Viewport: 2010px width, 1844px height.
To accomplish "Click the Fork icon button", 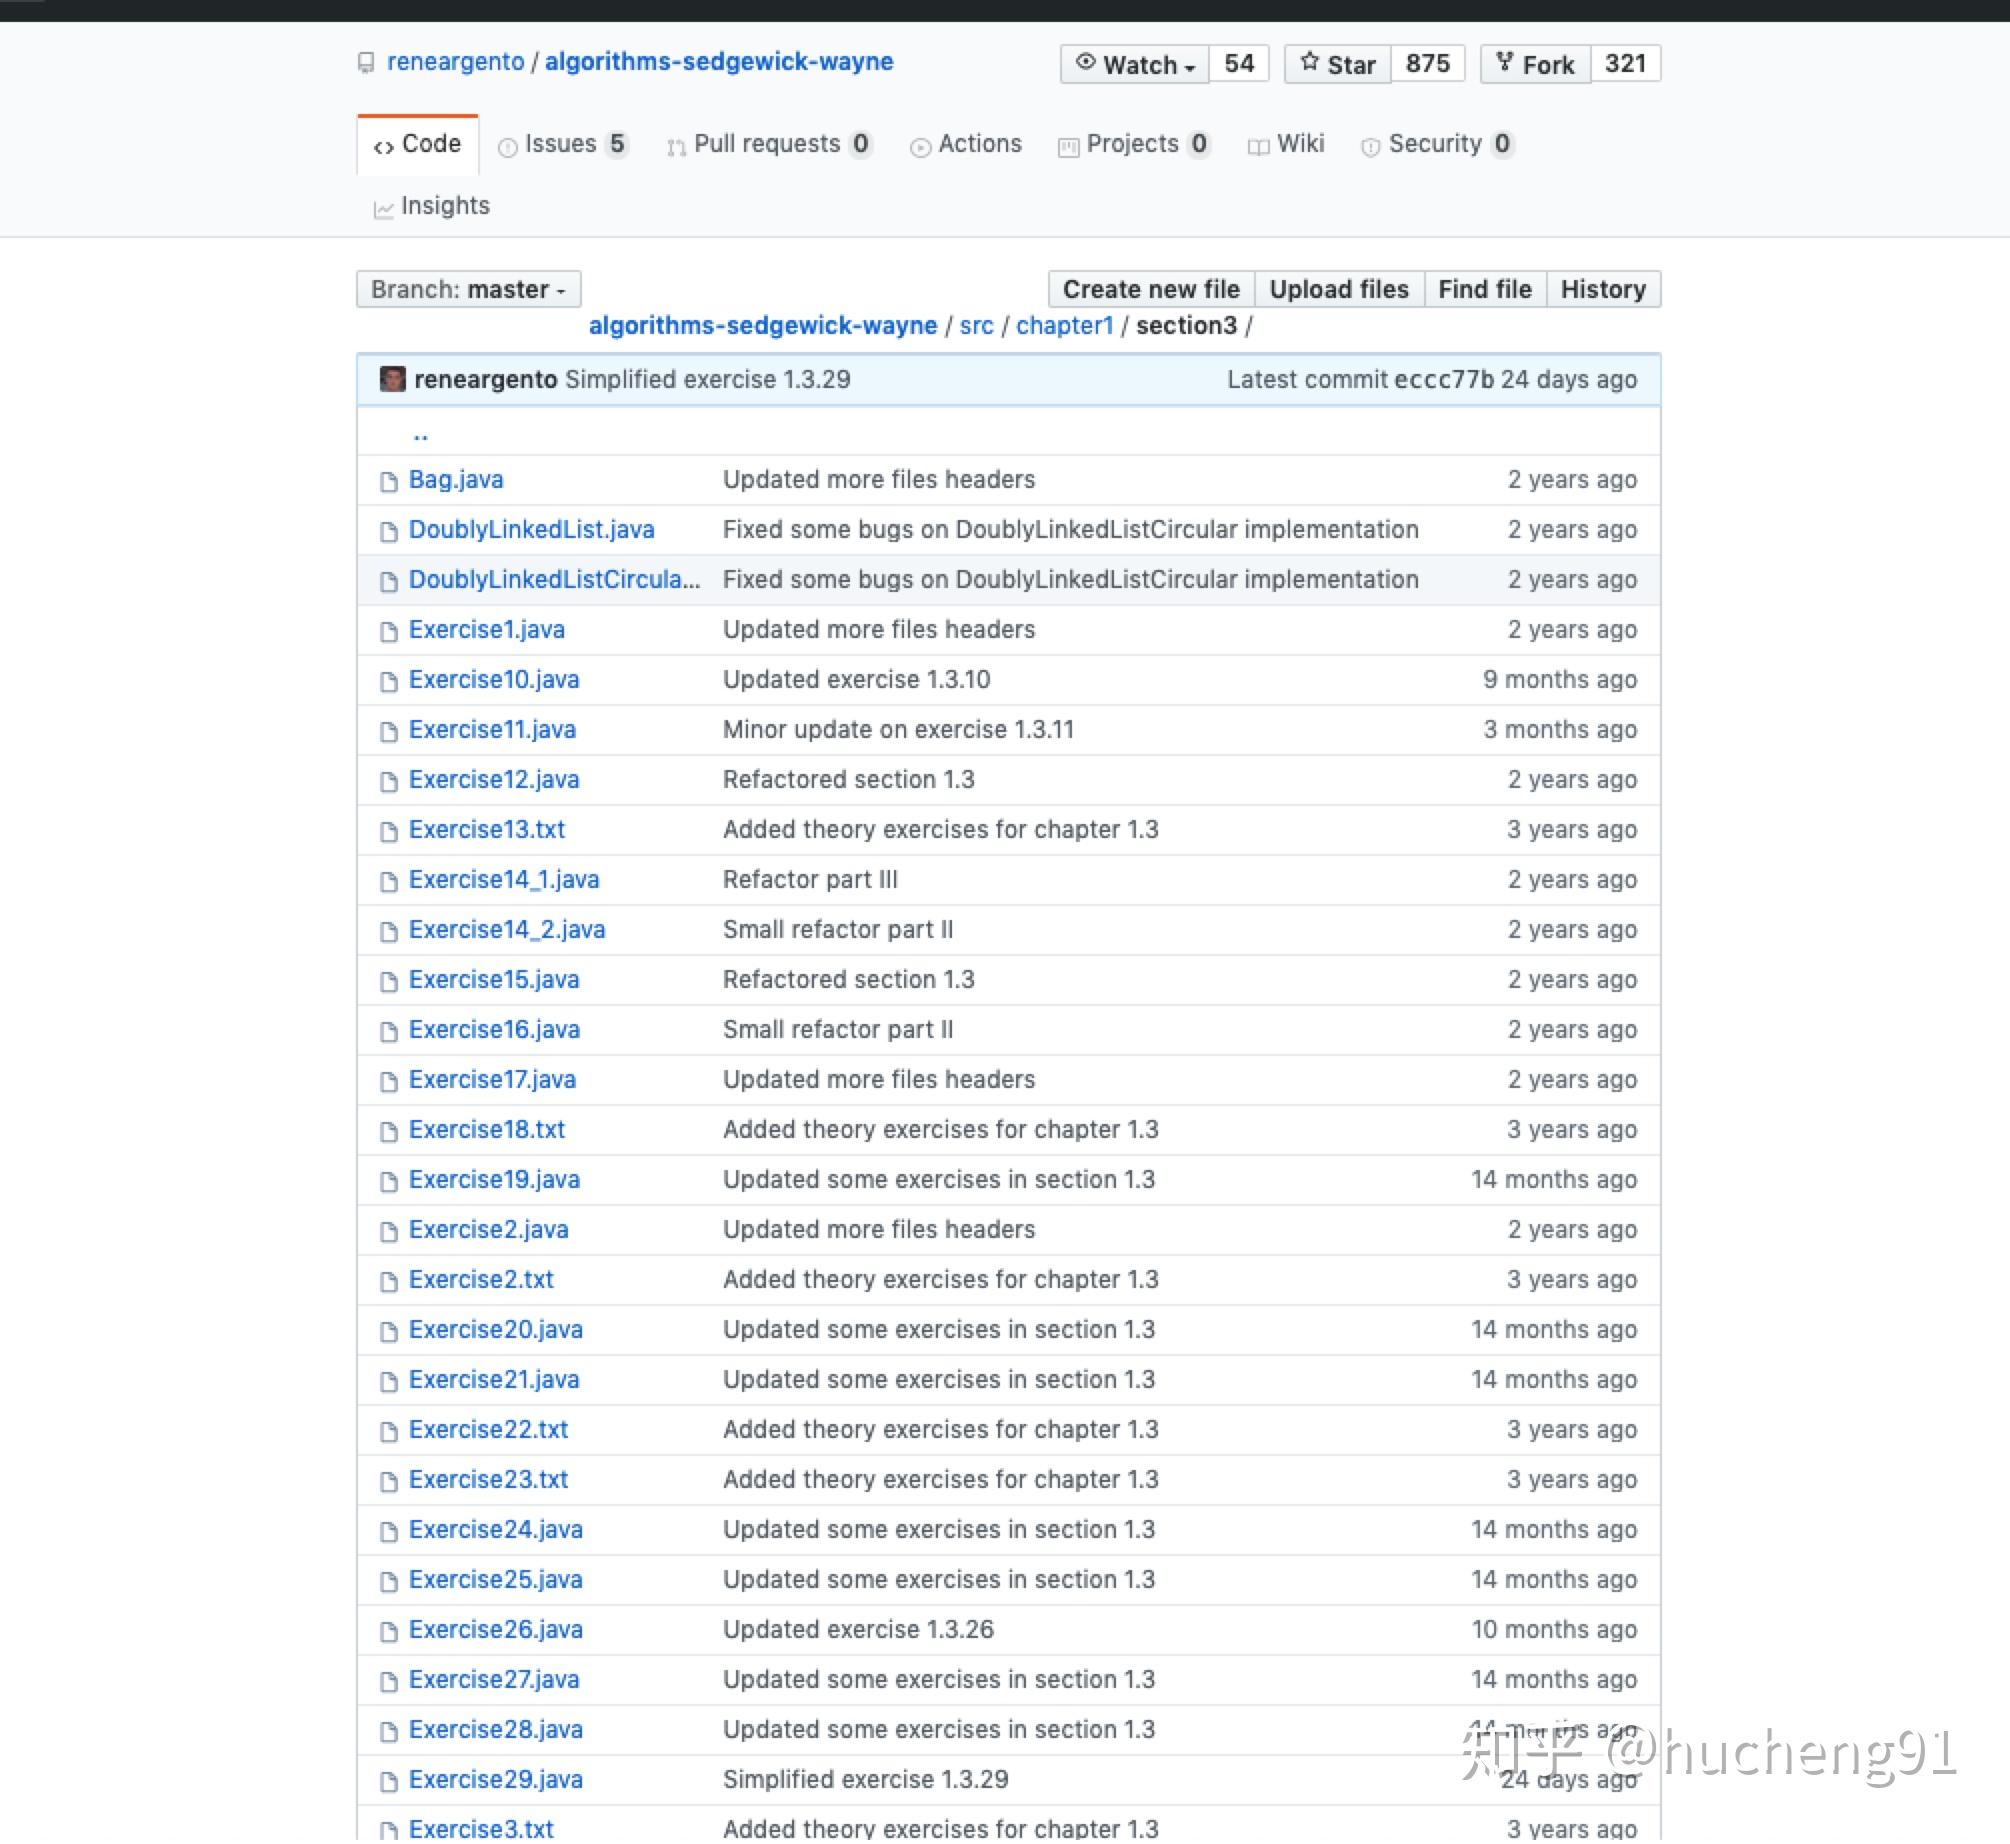I will (1504, 62).
